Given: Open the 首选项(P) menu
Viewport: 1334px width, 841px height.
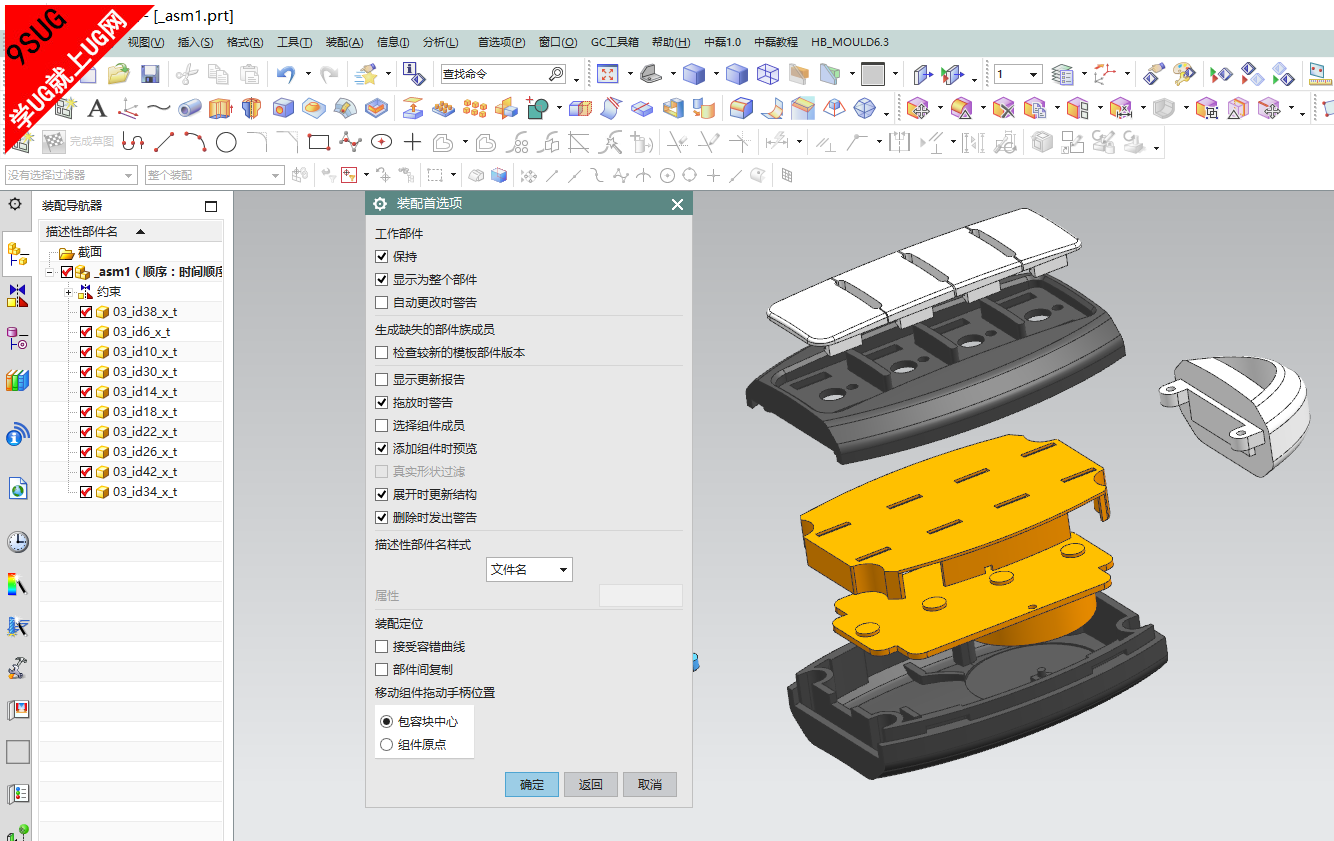Looking at the screenshot, I should 501,42.
